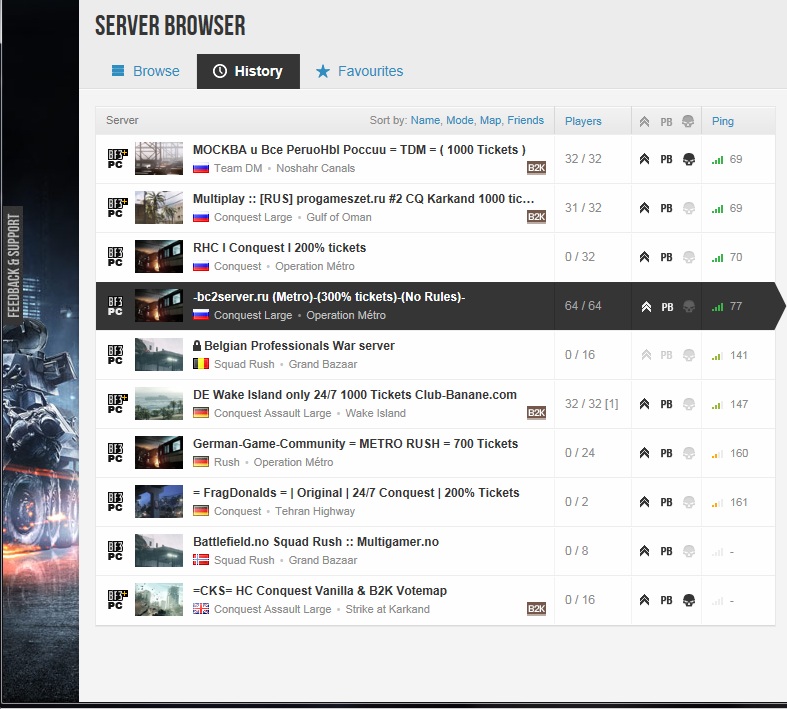This screenshot has height=709, width=787.
Task: Sort by the Players column header
Action: tap(583, 121)
